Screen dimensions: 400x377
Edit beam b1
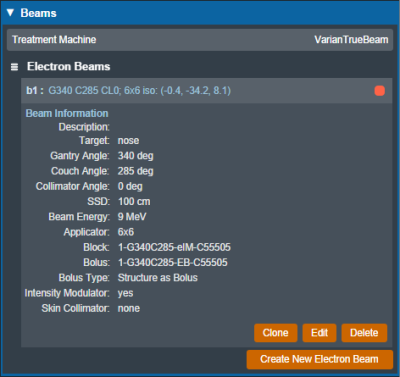319,333
